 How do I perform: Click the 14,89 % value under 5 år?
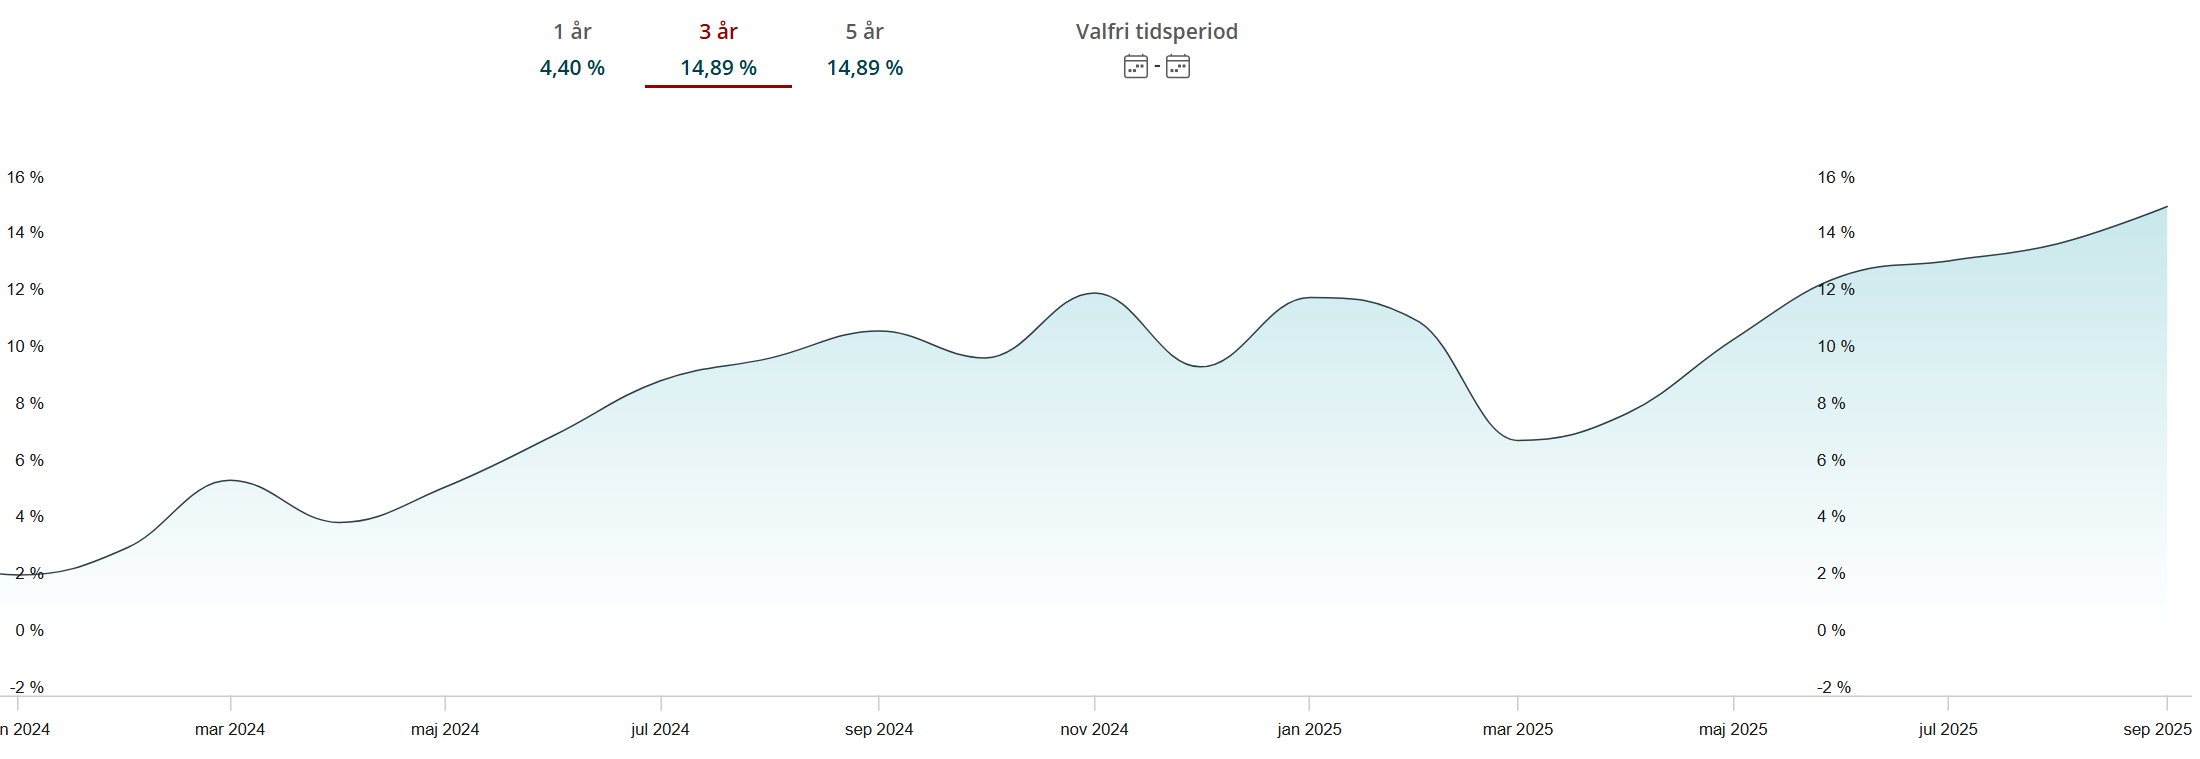864,68
